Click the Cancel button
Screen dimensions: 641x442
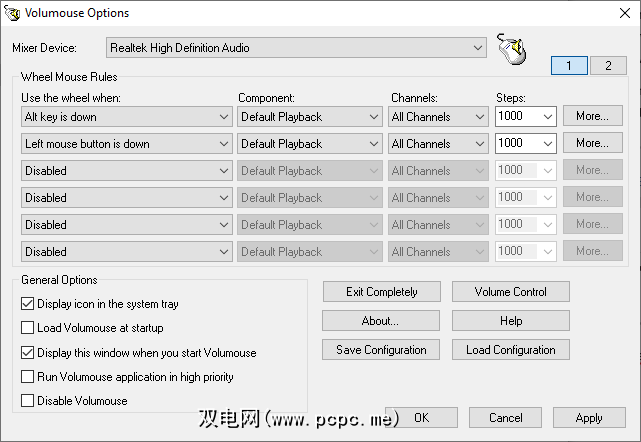506,418
